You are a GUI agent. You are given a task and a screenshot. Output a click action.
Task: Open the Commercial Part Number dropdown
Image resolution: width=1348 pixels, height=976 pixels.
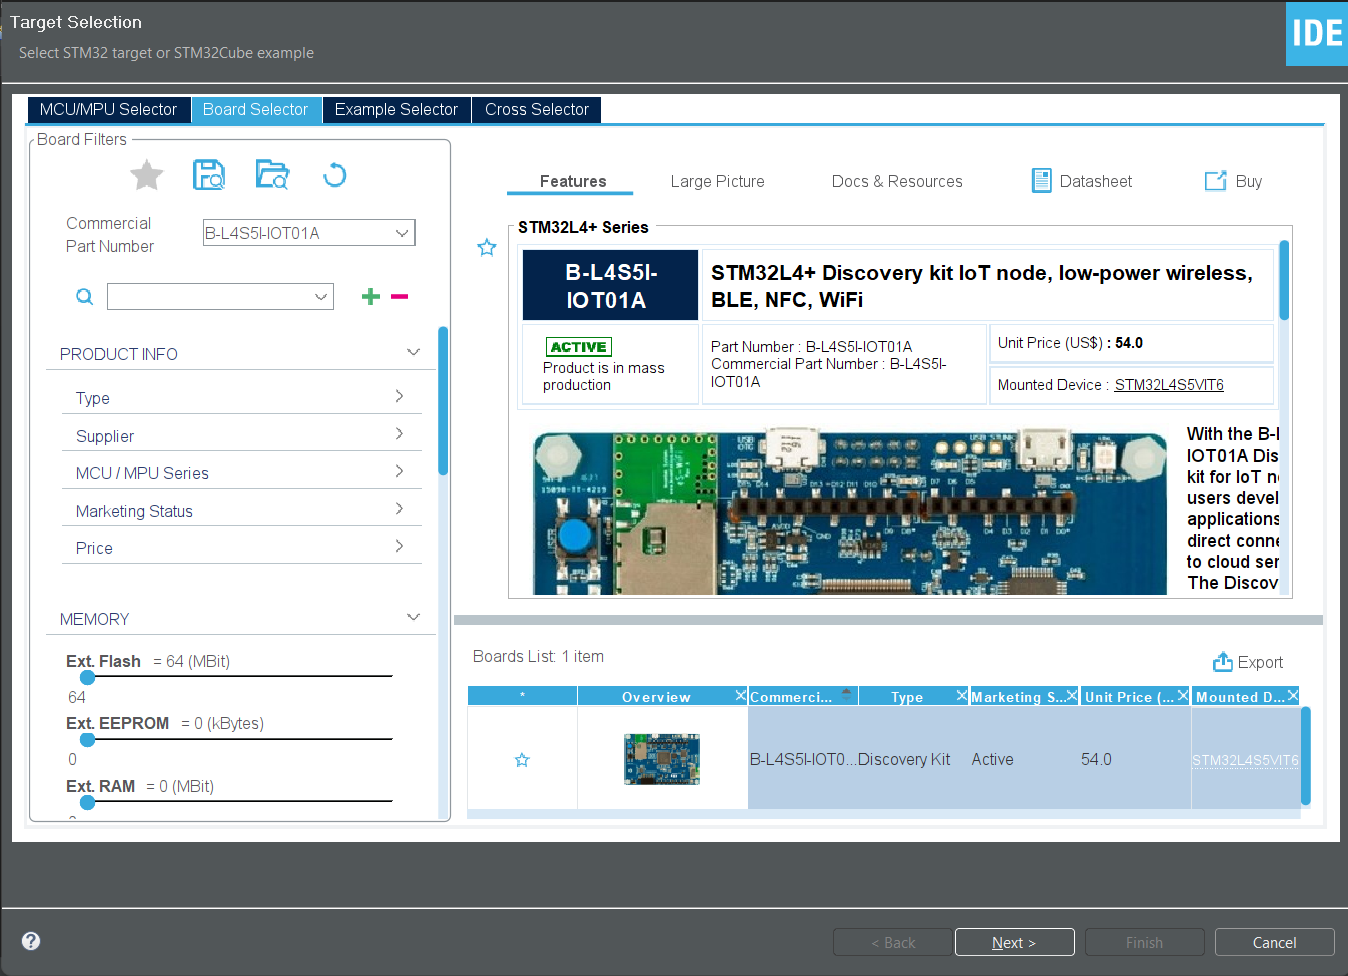tap(402, 232)
